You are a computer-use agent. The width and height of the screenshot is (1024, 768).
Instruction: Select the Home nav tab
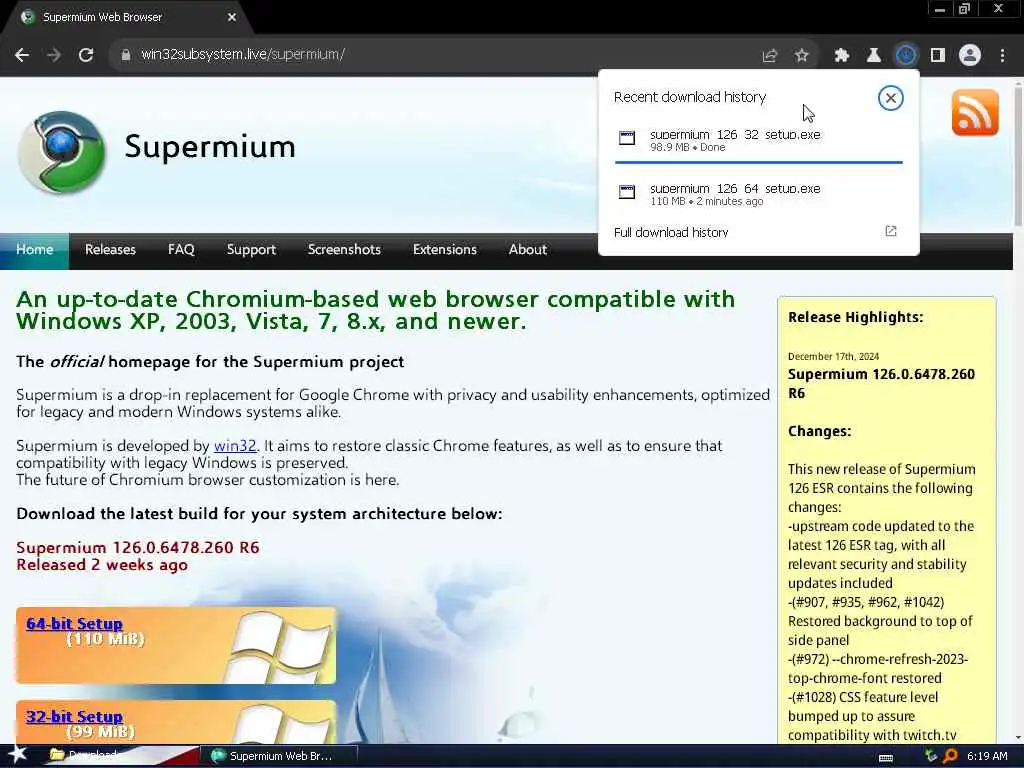tap(35, 250)
